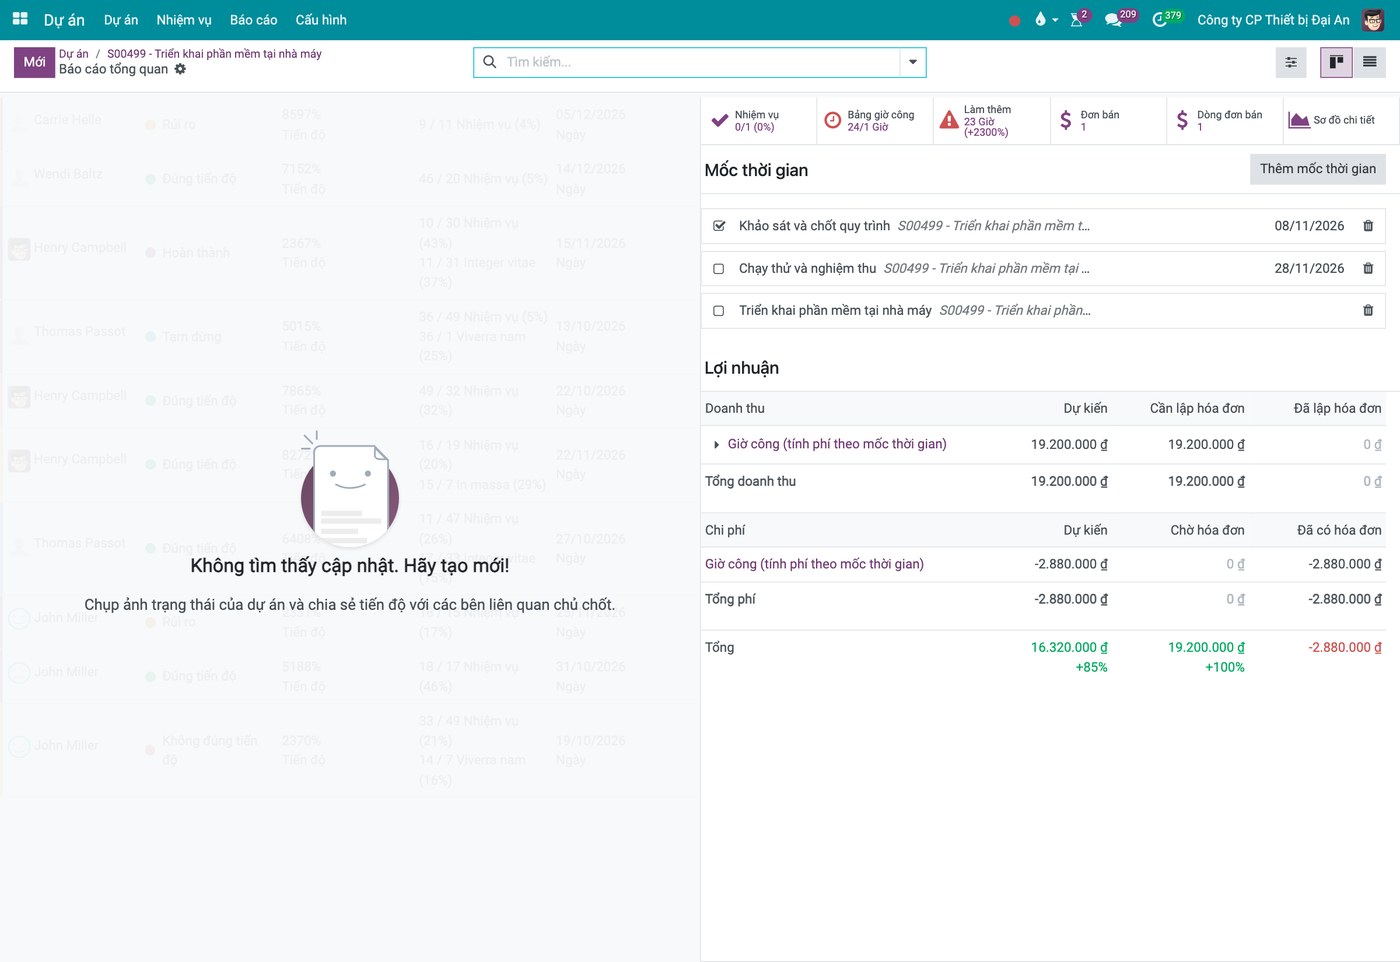Open the Cấu hình menu
1400x962 pixels.
(x=321, y=20)
